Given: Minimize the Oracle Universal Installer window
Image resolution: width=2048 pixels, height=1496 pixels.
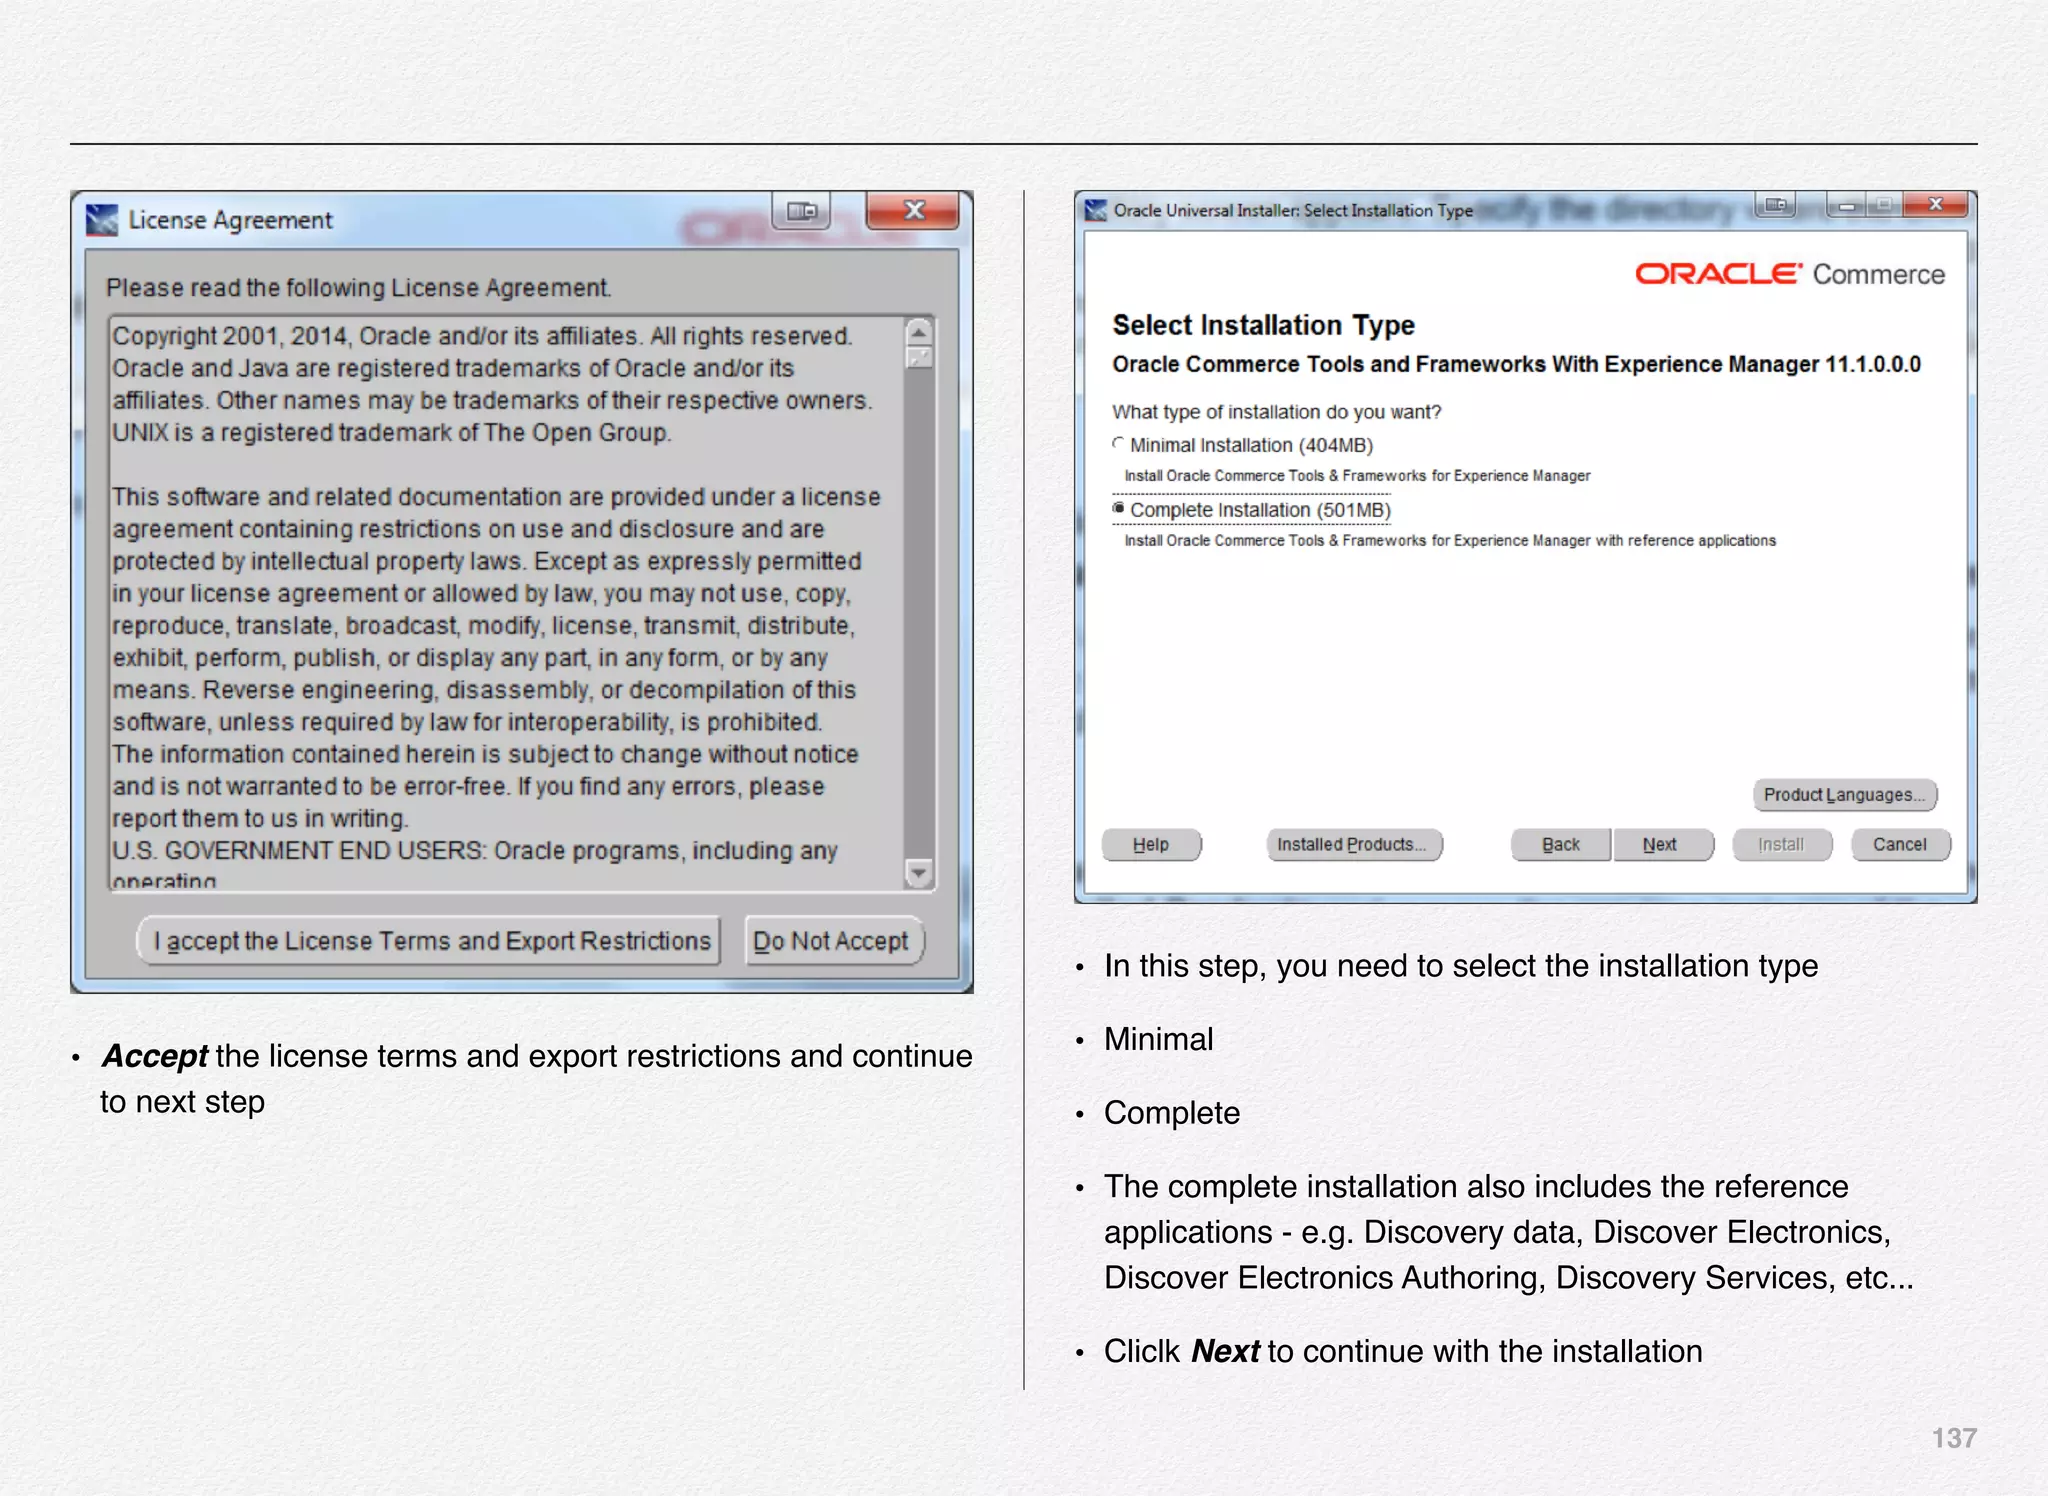Looking at the screenshot, I should pos(1846,205).
